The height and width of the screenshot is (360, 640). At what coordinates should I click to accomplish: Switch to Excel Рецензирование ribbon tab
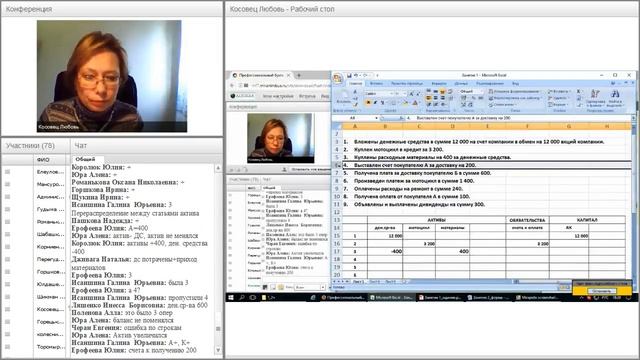point(490,84)
